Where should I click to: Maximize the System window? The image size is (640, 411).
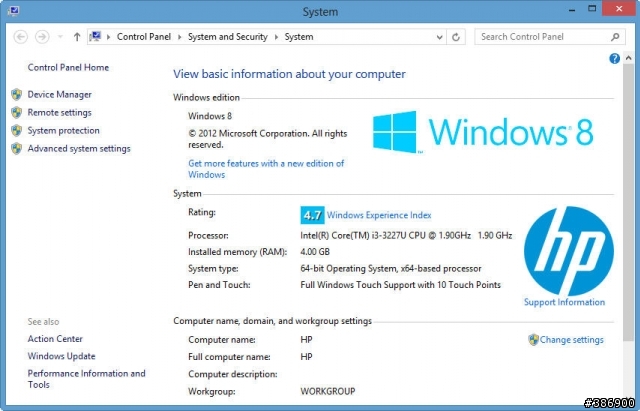592,9
